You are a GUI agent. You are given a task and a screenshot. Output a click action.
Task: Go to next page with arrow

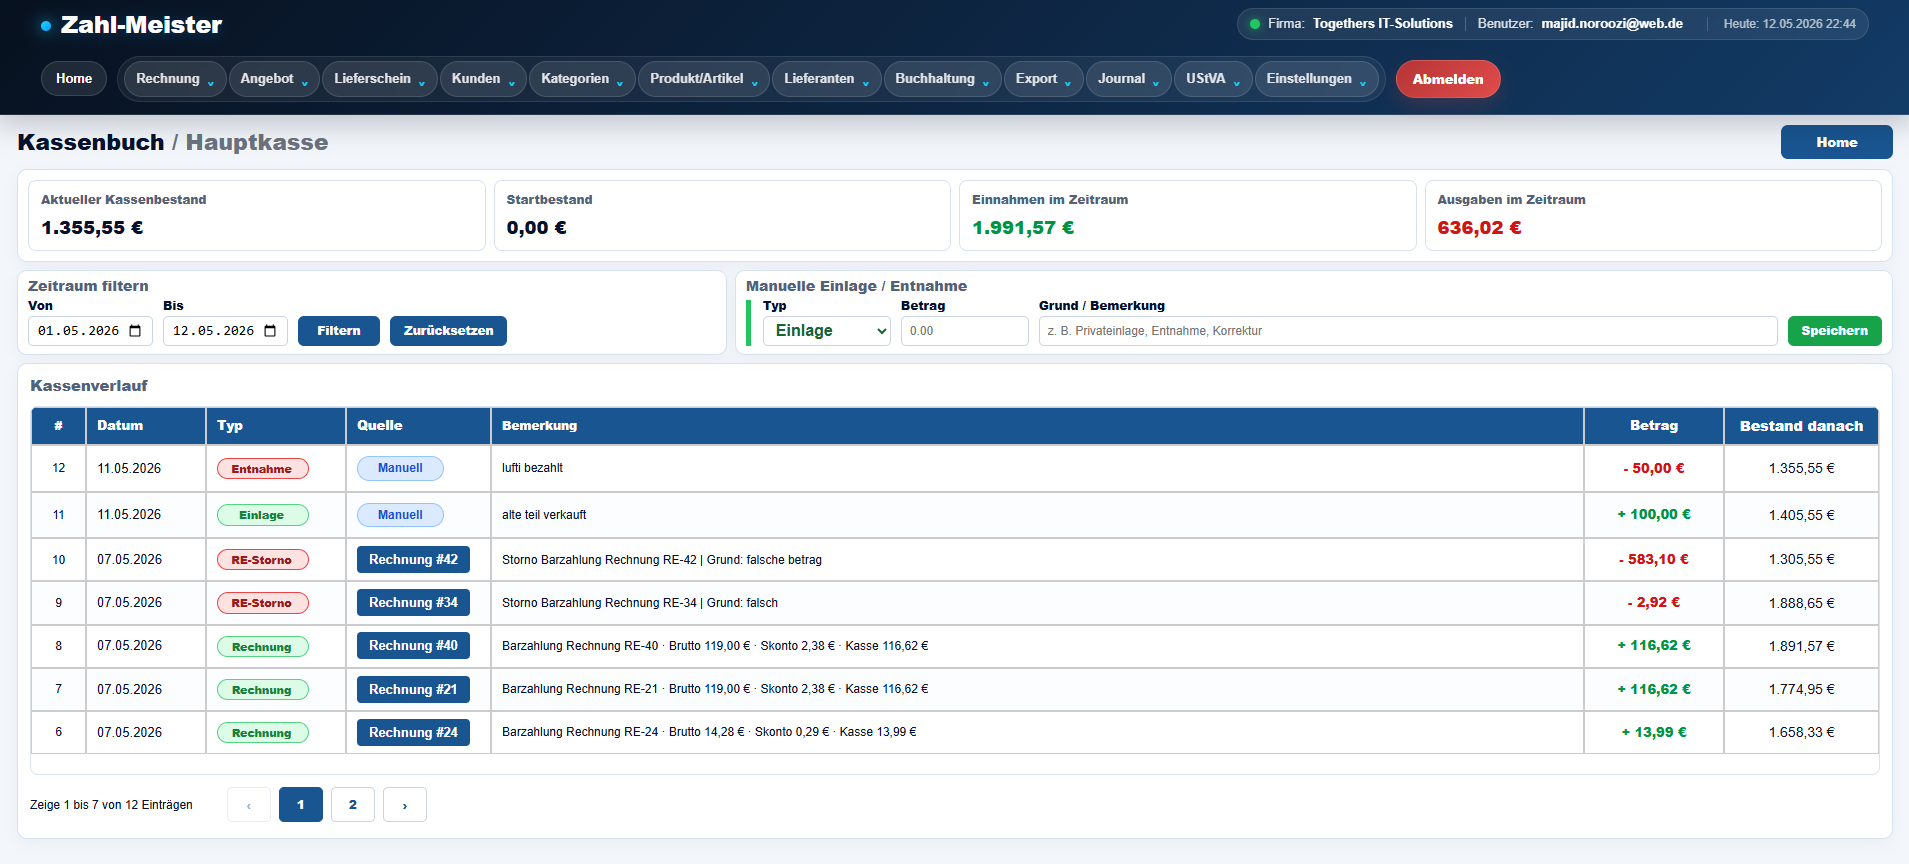coord(405,805)
